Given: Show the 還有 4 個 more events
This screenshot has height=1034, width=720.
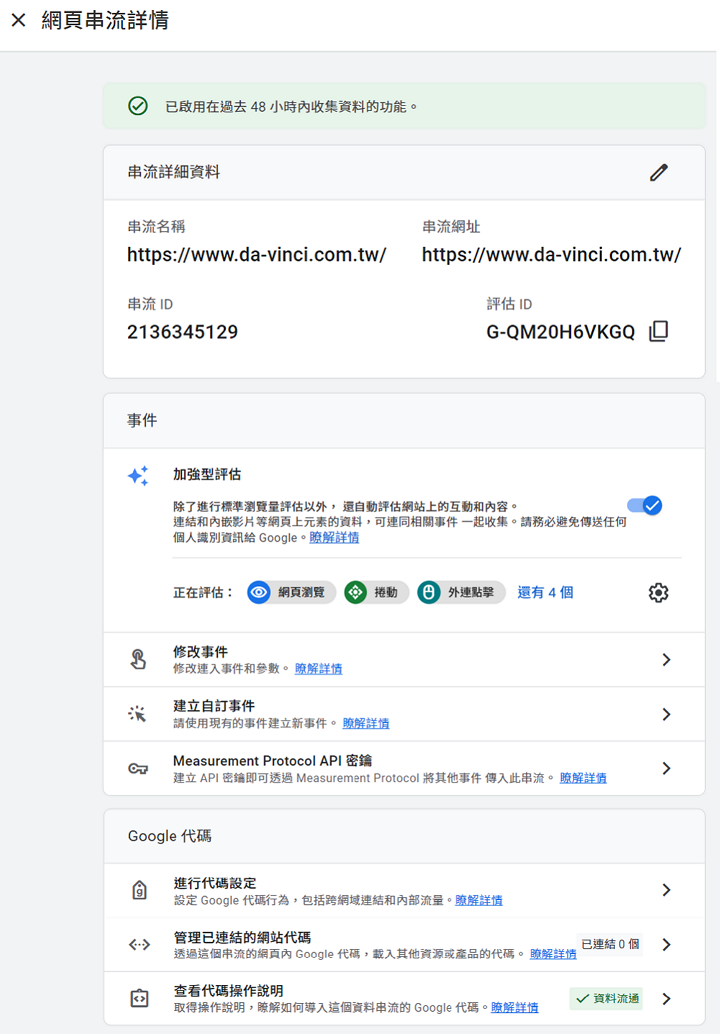Looking at the screenshot, I should (545, 592).
